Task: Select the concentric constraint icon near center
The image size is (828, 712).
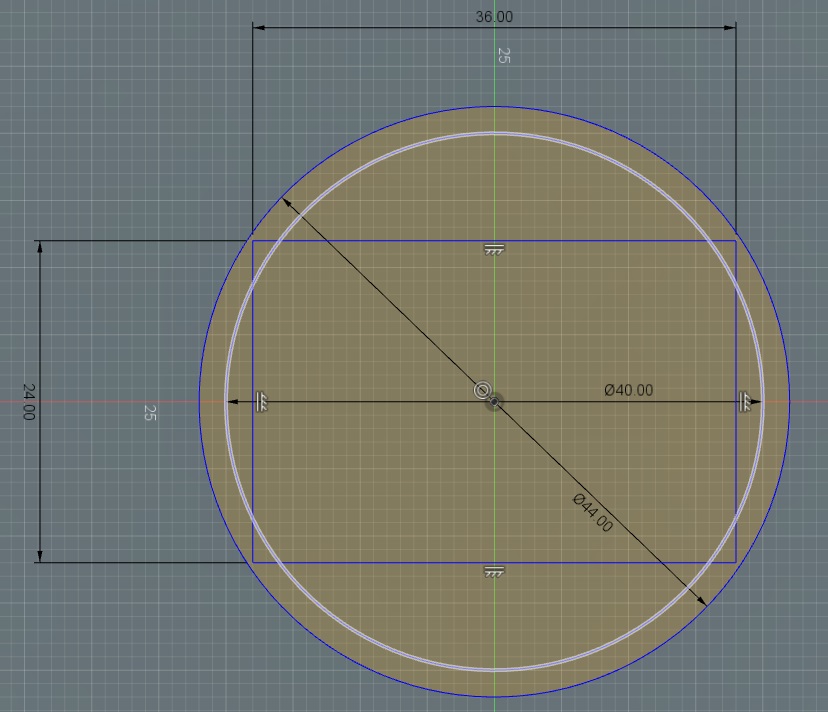Action: pos(482,390)
